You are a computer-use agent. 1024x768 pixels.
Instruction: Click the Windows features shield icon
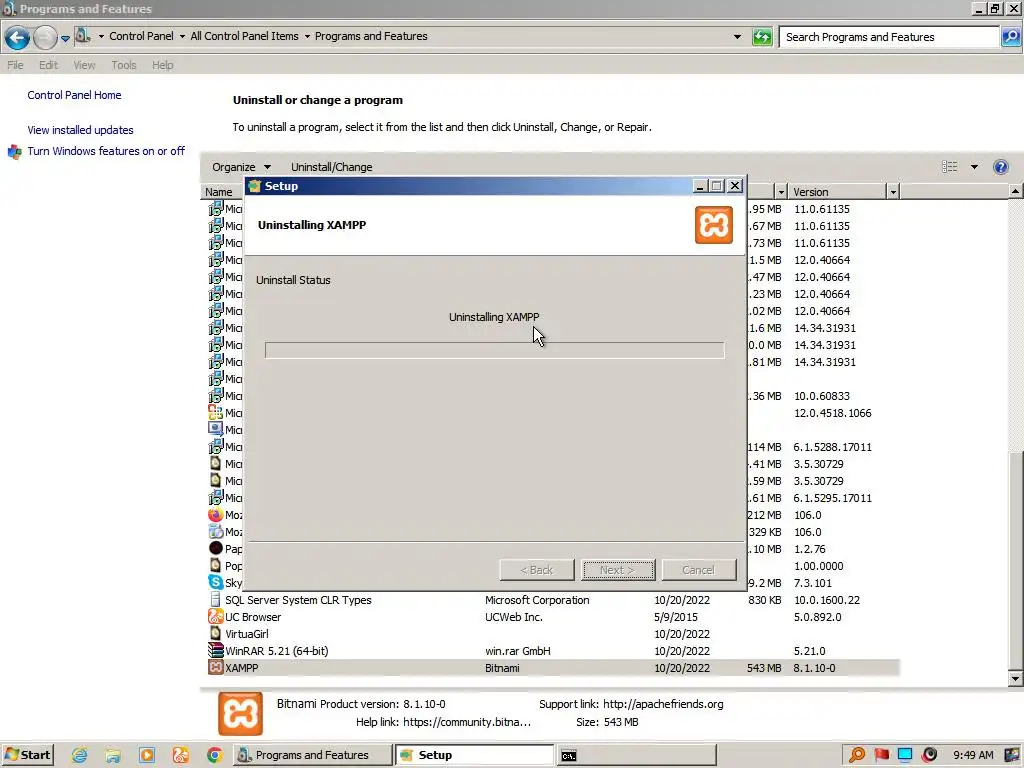pyautogui.click(x=14, y=152)
